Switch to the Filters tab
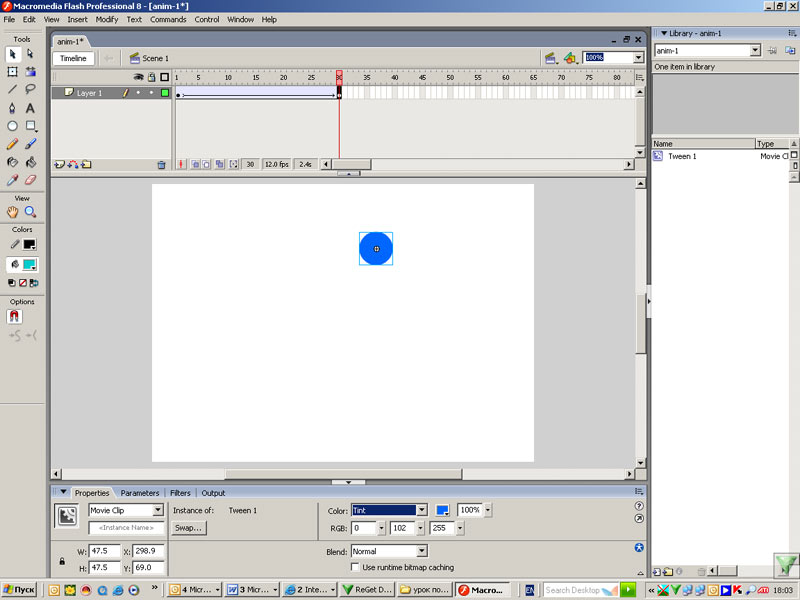Screen dimensions: 800x600 click(180, 493)
